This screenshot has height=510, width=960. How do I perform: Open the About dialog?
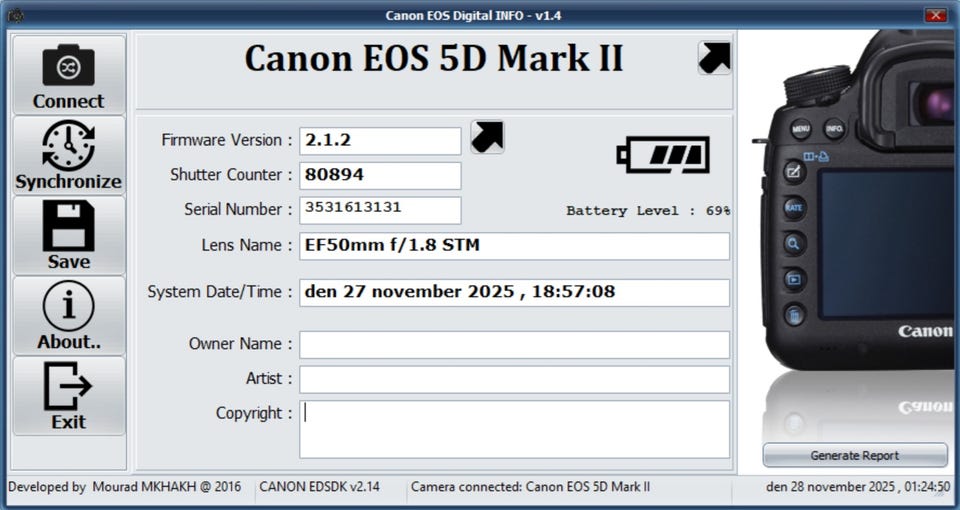pyautogui.click(x=69, y=315)
